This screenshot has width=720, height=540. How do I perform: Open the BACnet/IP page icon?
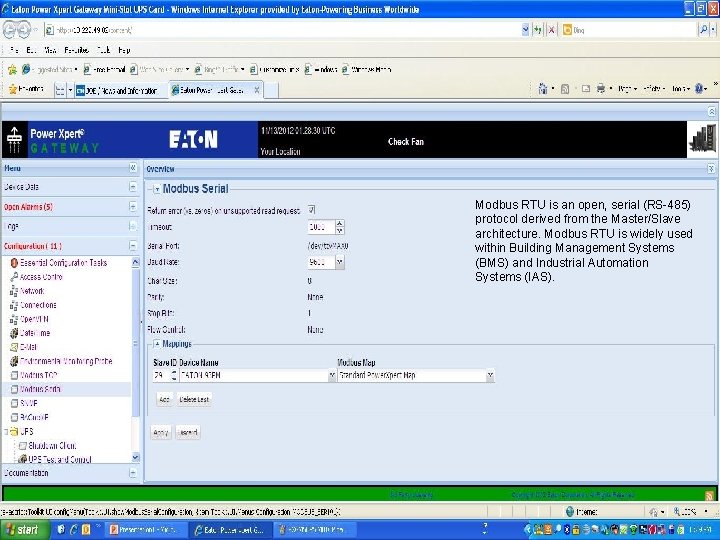pos(14,417)
